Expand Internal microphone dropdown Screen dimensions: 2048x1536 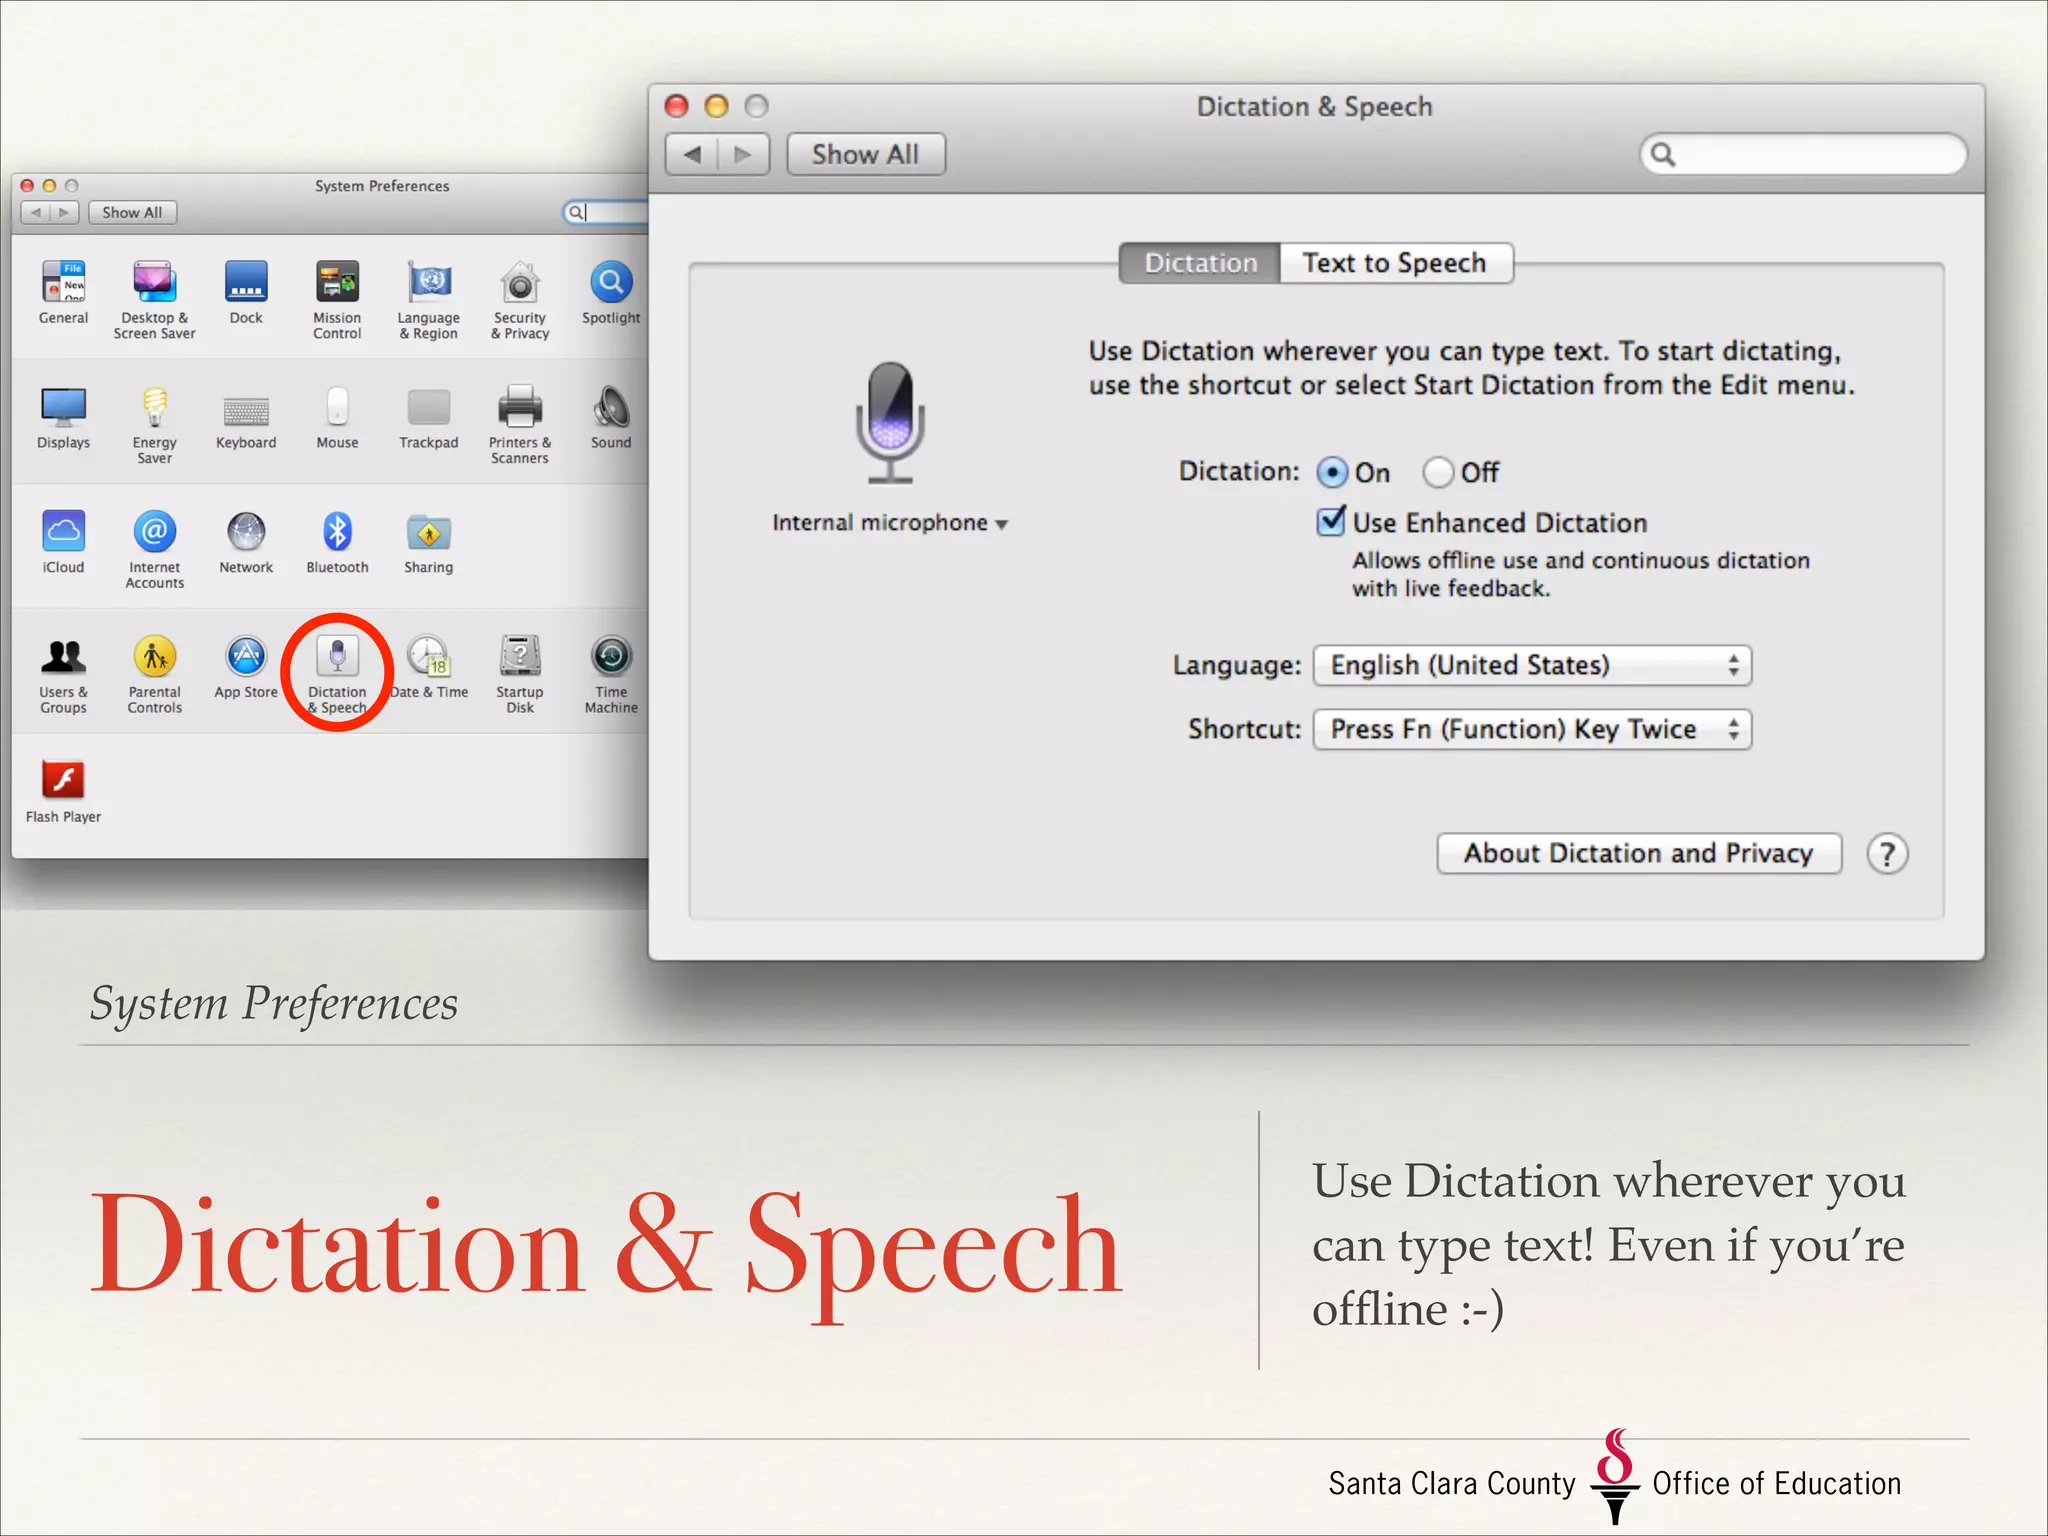point(890,523)
